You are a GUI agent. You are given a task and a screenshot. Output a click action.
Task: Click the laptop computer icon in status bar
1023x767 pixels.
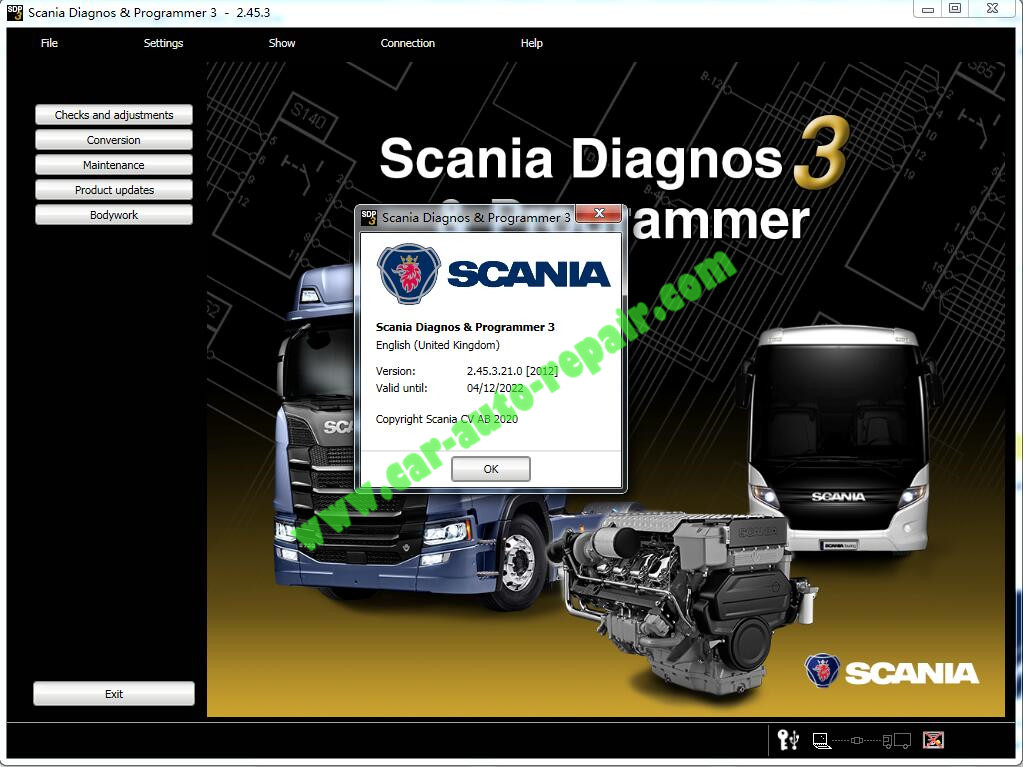[x=821, y=740]
